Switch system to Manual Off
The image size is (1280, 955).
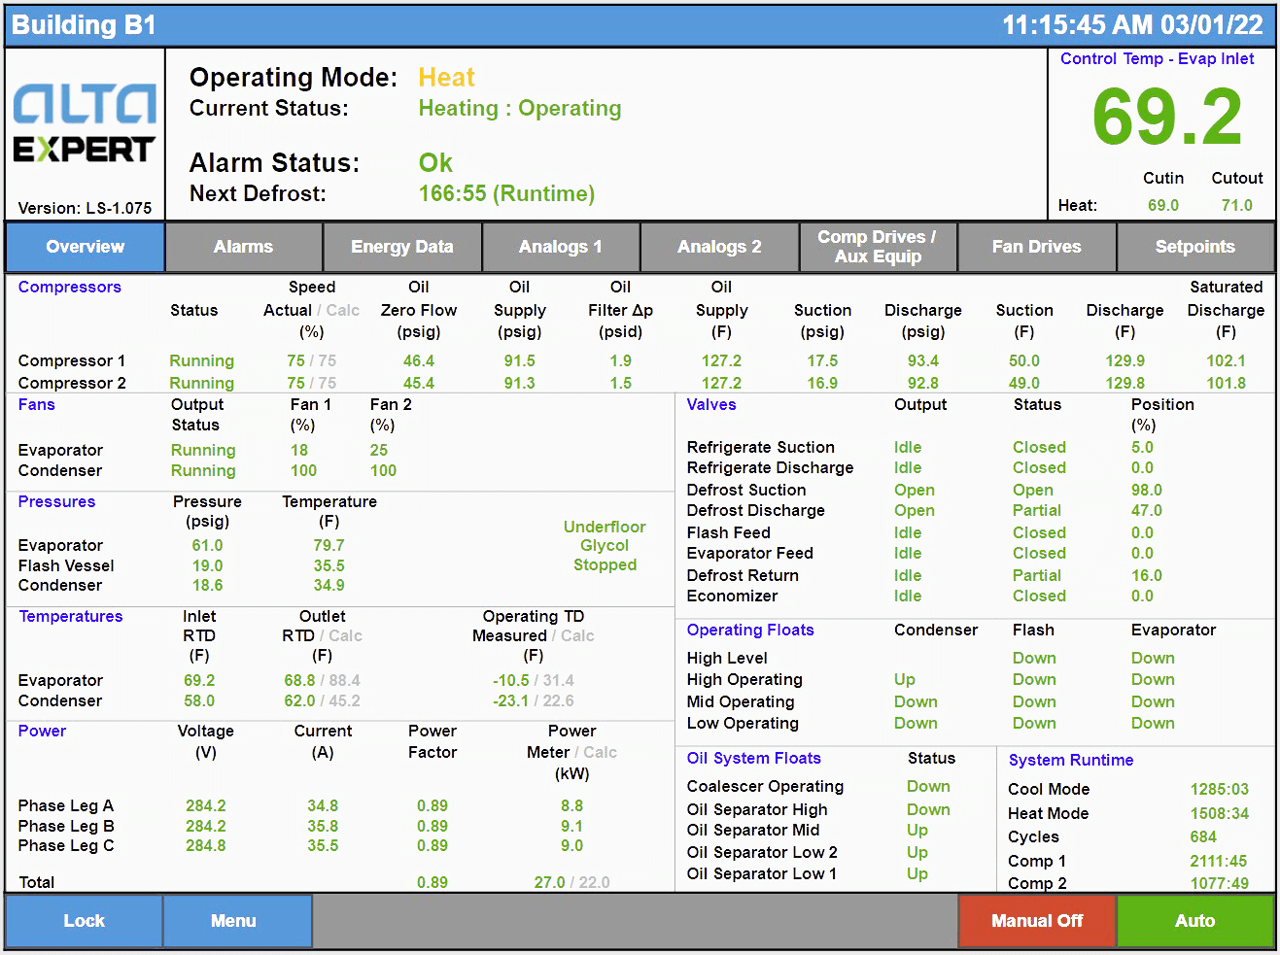coord(1037,920)
